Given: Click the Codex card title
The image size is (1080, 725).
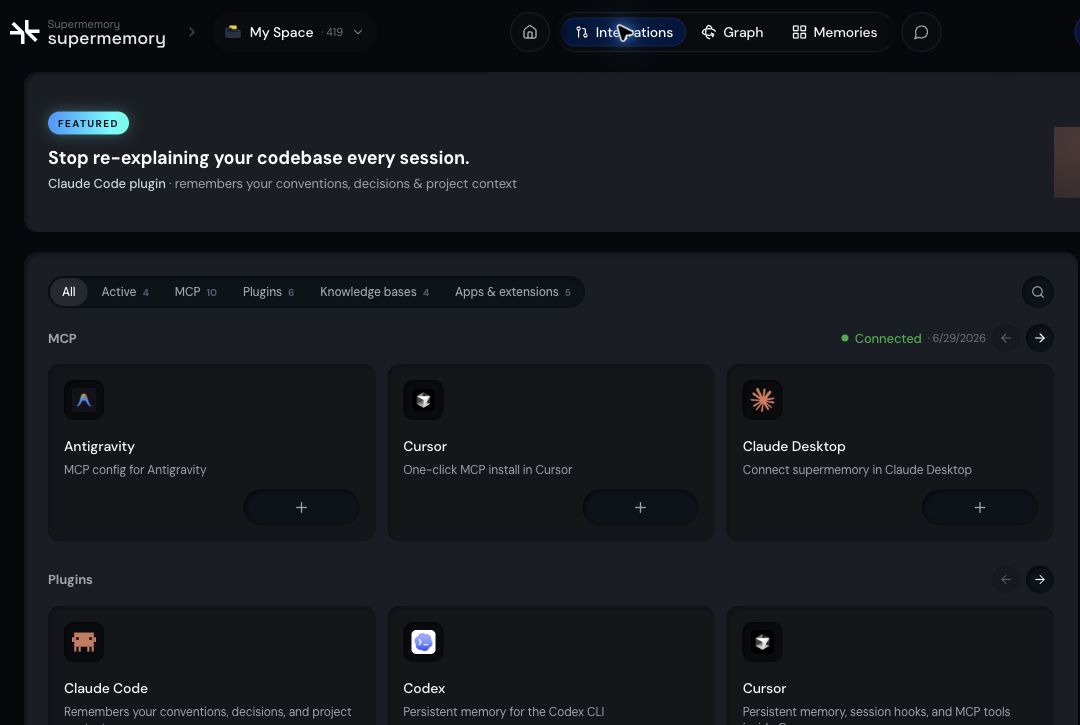Looking at the screenshot, I should [424, 689].
